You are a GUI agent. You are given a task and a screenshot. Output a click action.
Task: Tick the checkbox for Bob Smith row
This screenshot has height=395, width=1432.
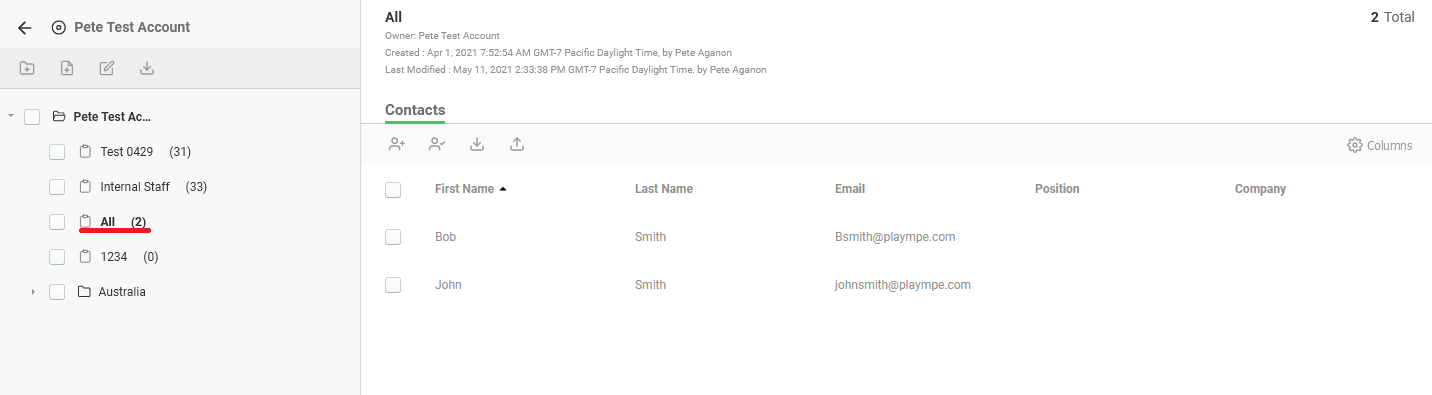[x=393, y=237]
